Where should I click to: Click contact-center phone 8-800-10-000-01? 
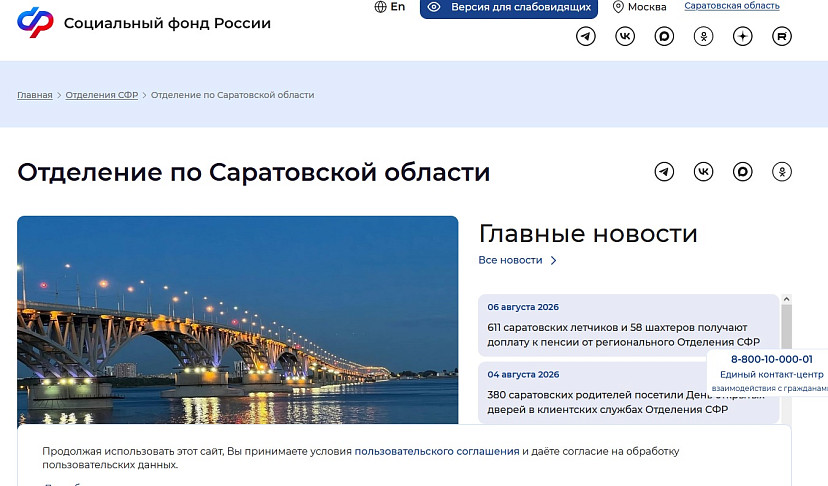(771, 360)
